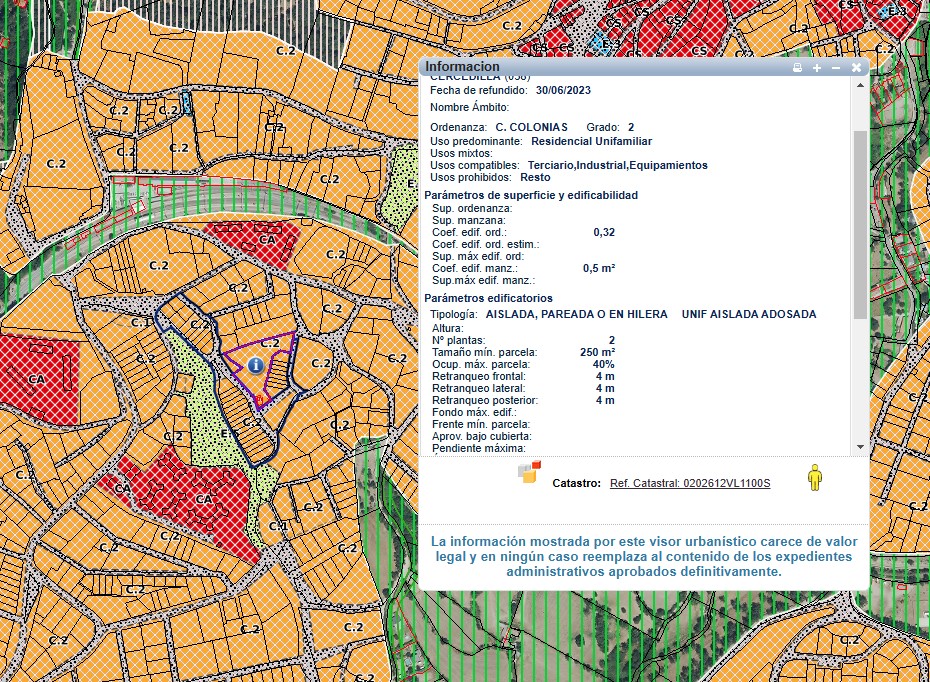The height and width of the screenshot is (682, 930).
Task: Select the Retranqueo posterior value 4 m
Action: coord(605,400)
